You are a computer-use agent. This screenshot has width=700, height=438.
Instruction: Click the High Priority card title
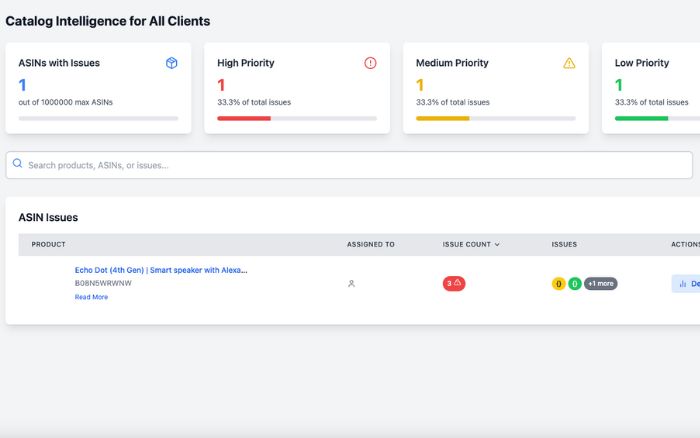[246, 63]
